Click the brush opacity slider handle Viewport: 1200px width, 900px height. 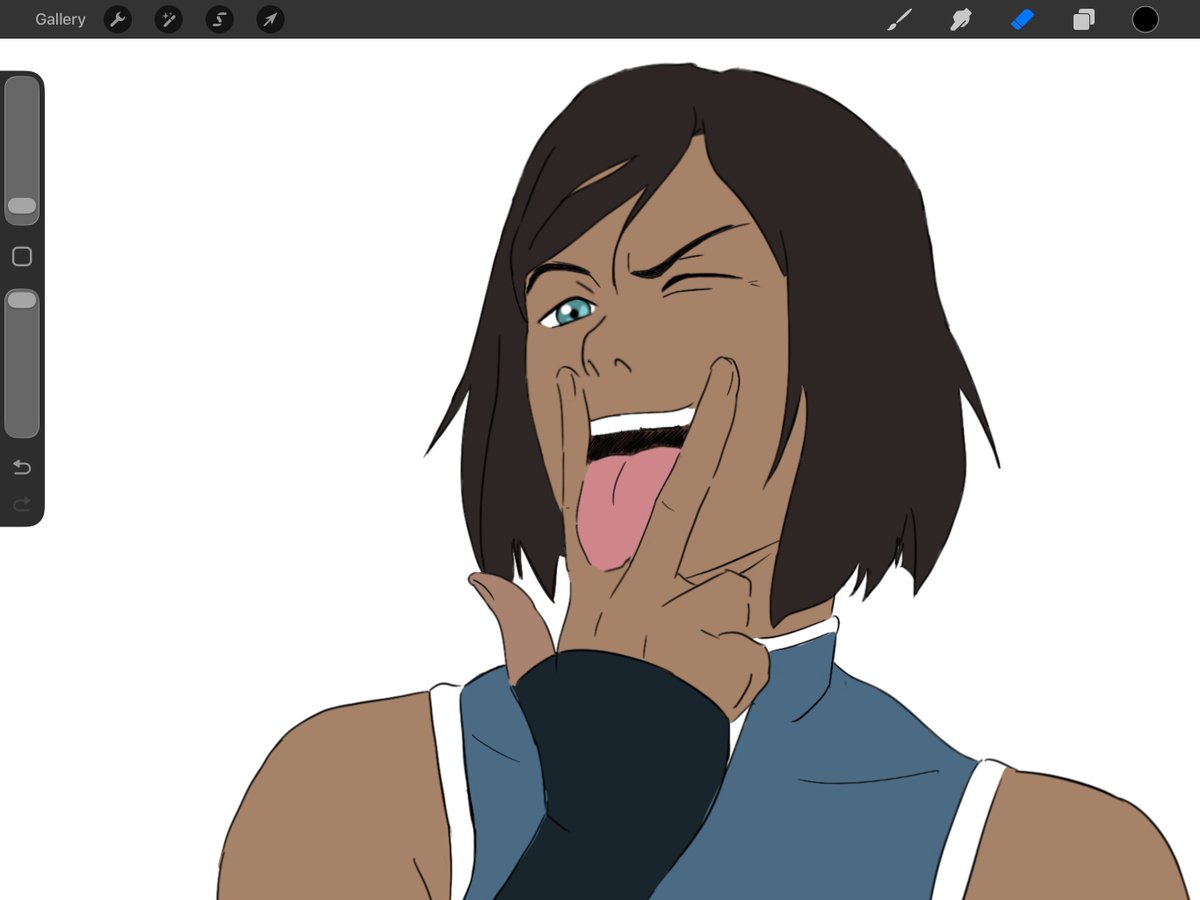(x=22, y=300)
